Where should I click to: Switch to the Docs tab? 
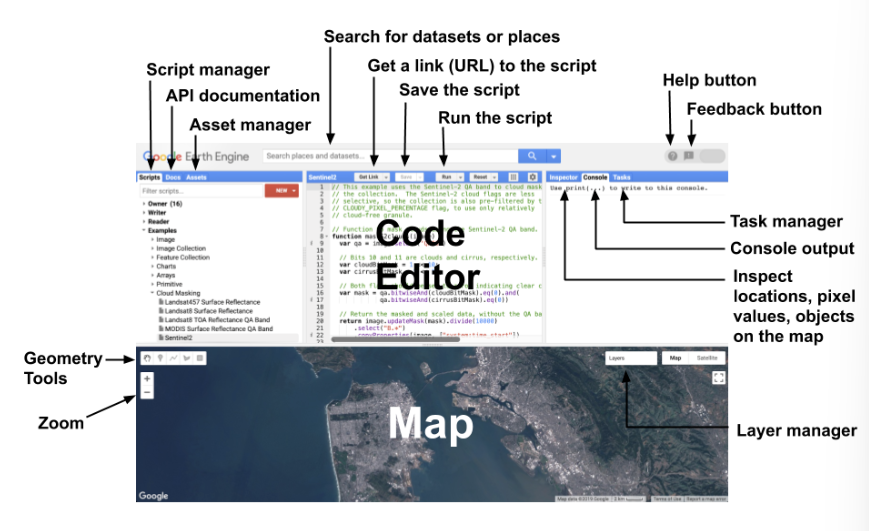[173, 177]
